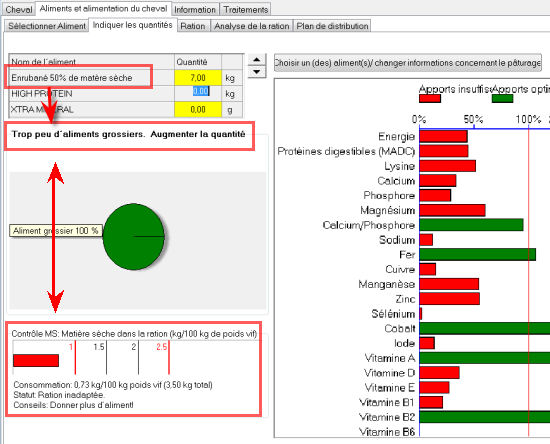Click Choisir un (des) aliment(s) button
550x444 pixels.
click(408, 63)
